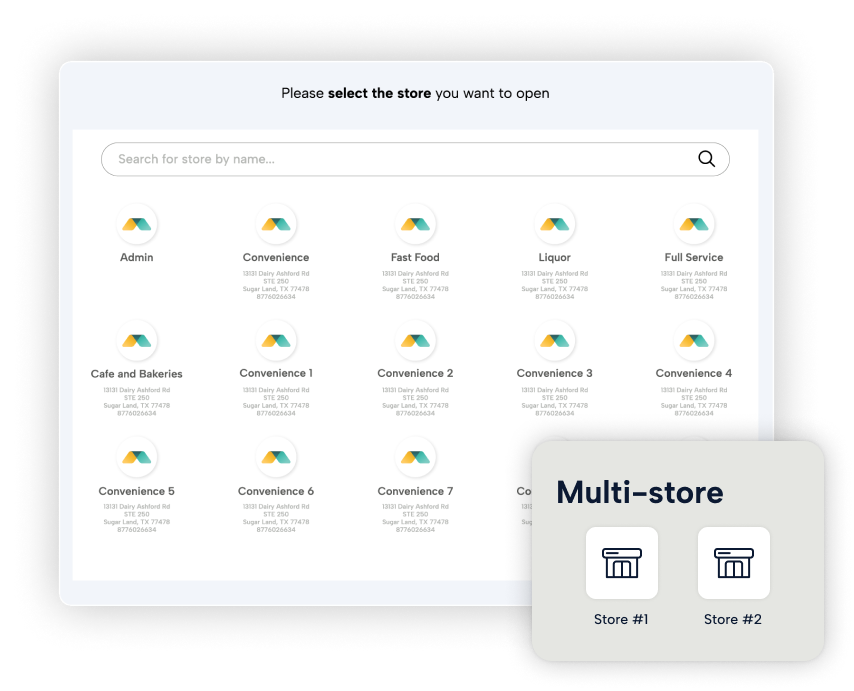Click the Store #1 label
Screen dimensions: 854x691
point(621,619)
